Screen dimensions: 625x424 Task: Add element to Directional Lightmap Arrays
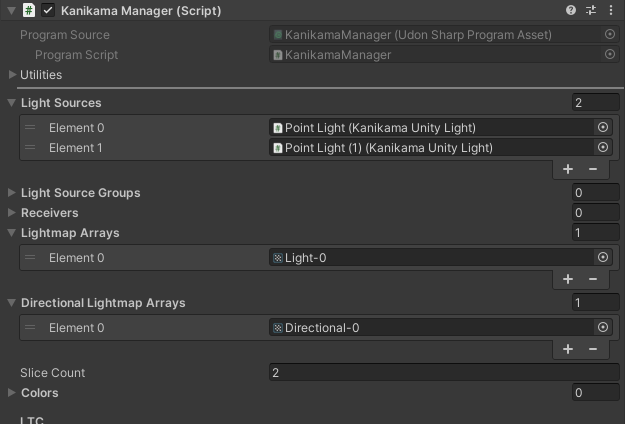coord(568,349)
